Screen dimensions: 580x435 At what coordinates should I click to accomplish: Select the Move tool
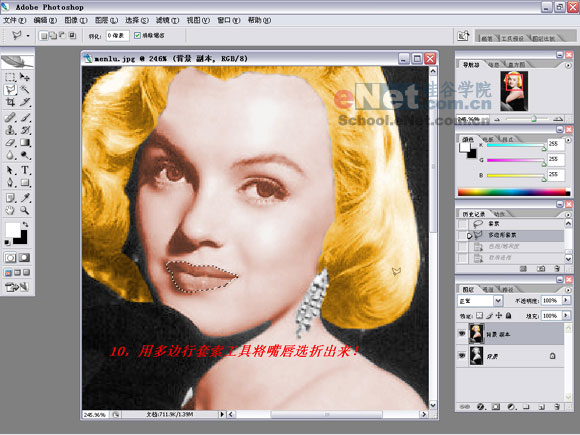[25, 77]
